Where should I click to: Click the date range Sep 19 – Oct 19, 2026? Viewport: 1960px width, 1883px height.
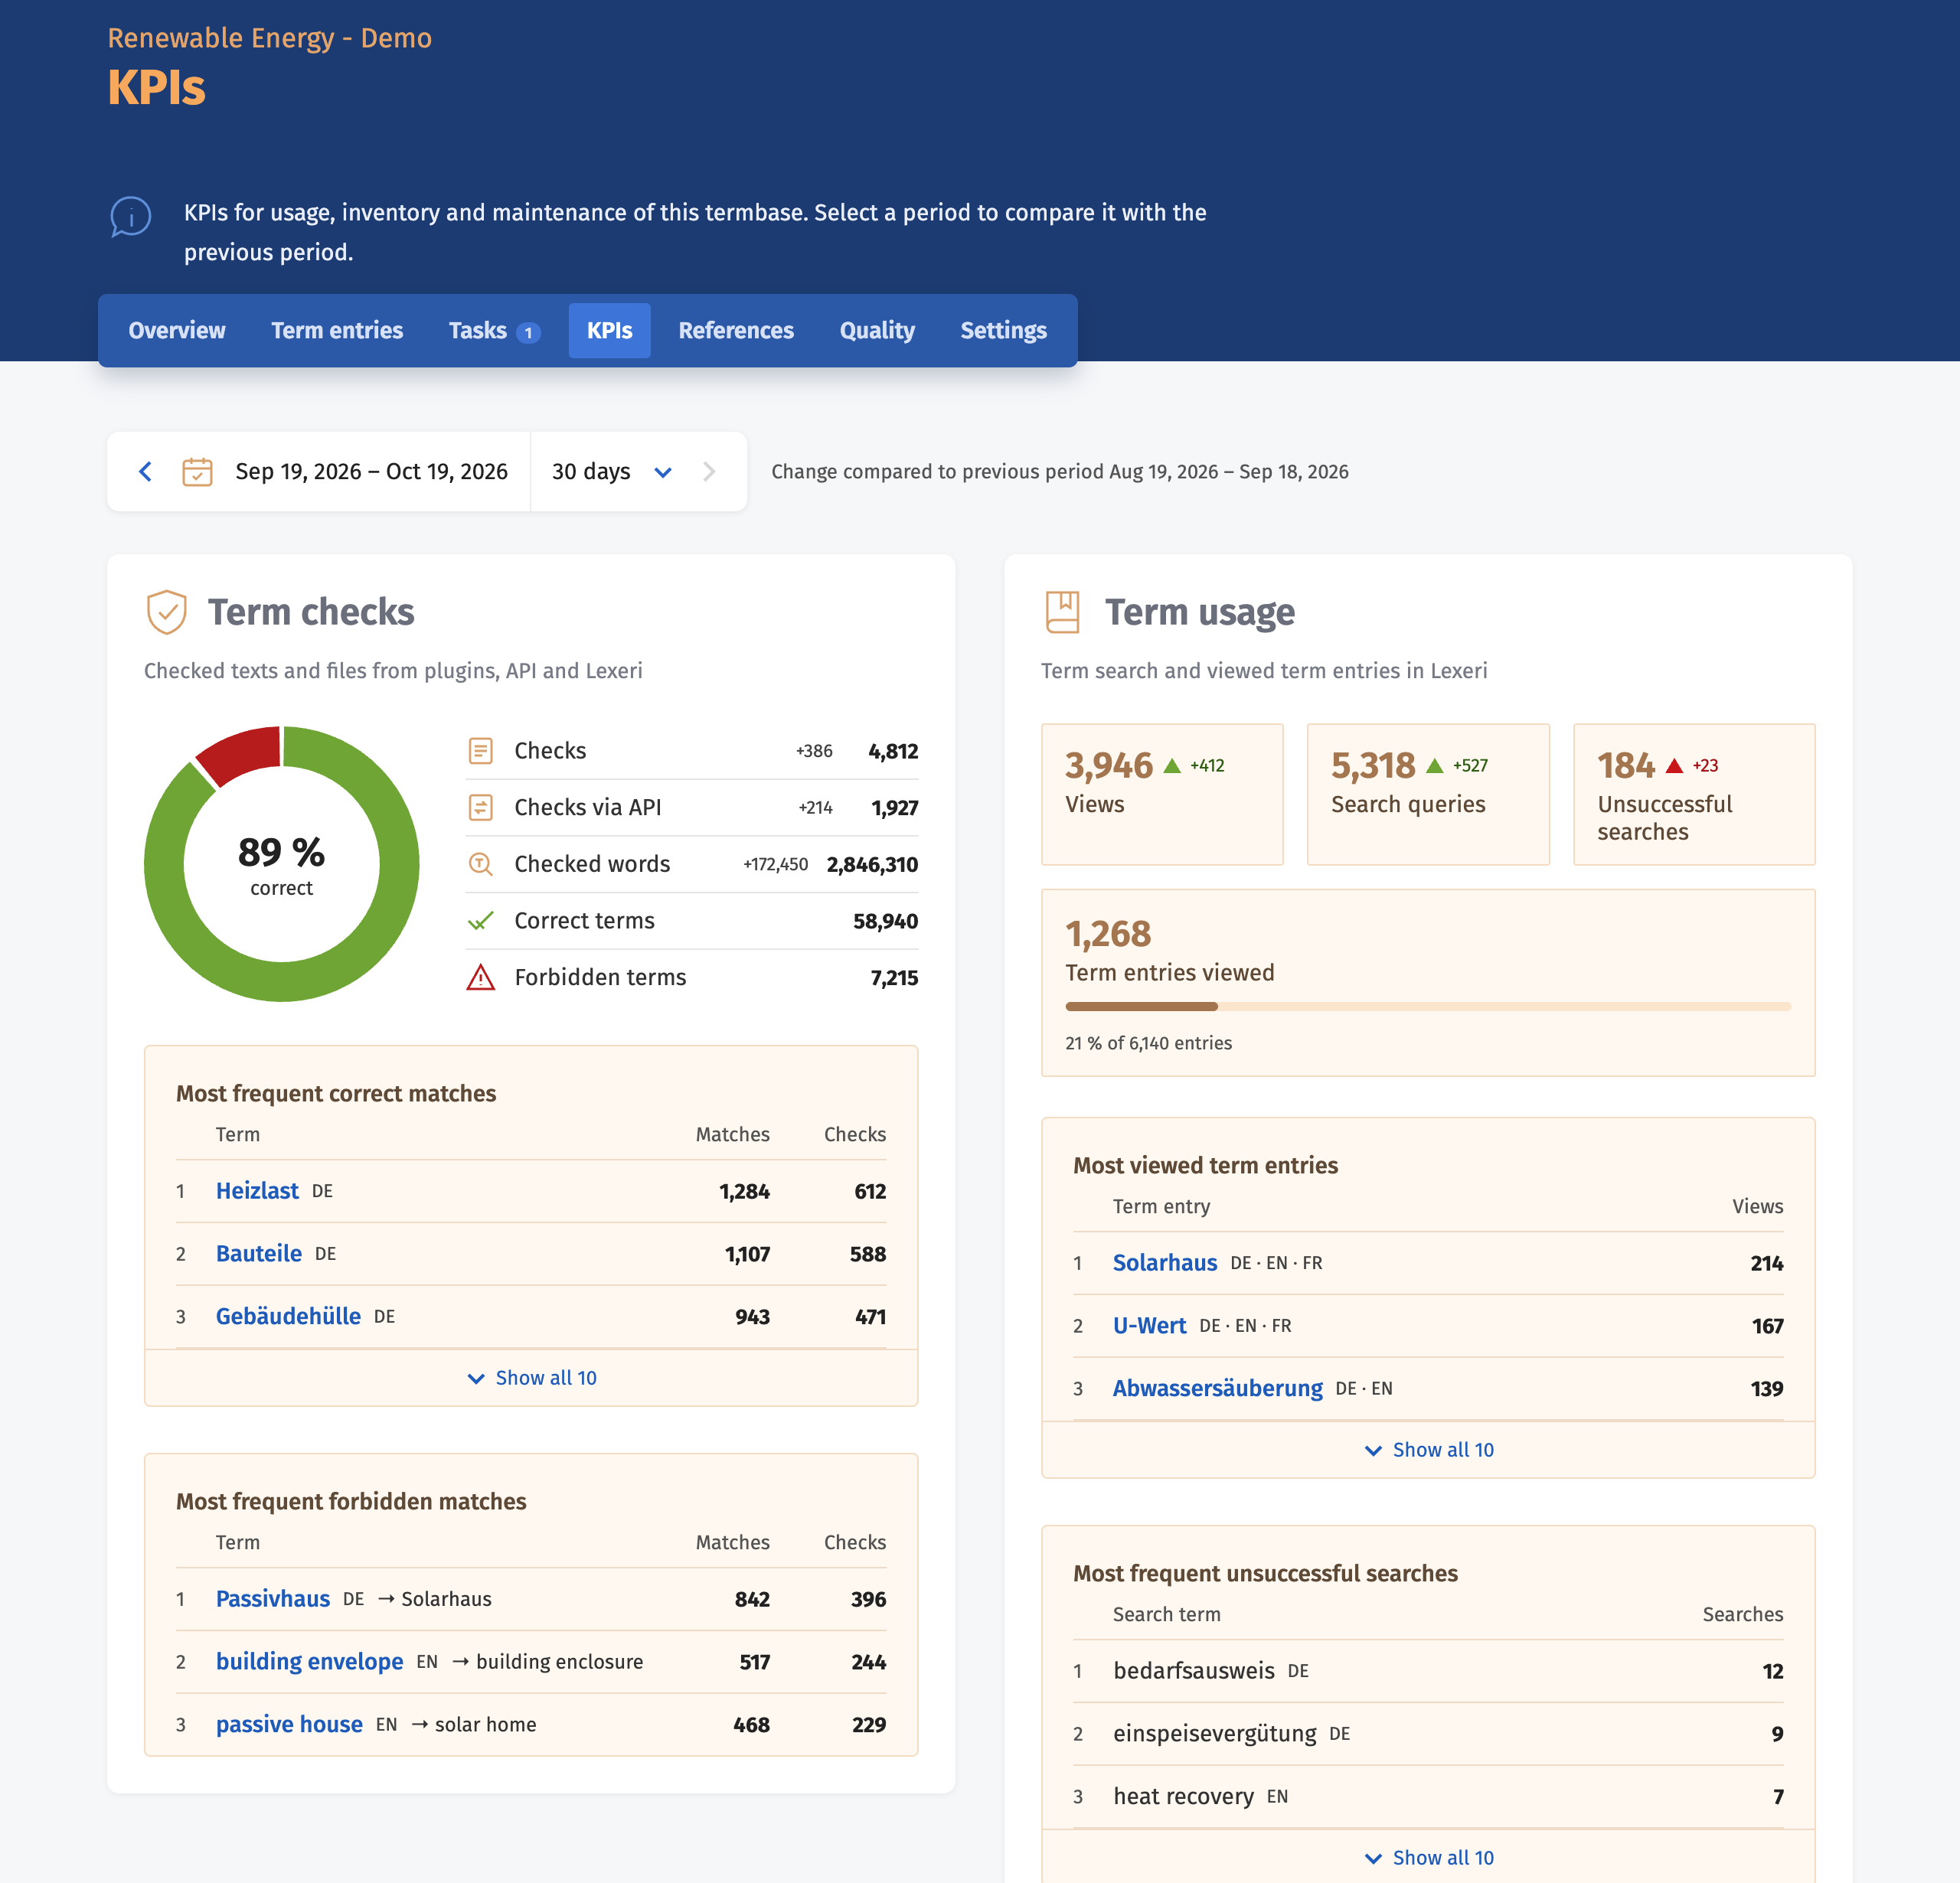pos(371,471)
